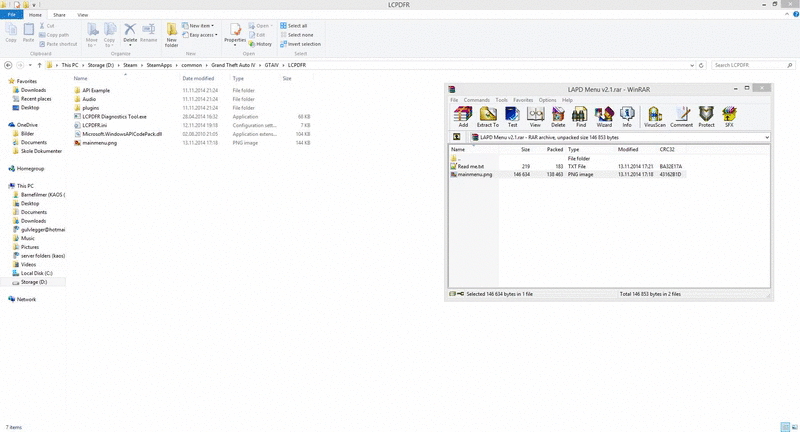Click GTAIV in address breadcrumb
Screen dimensions: 800x432
click(x=271, y=65)
